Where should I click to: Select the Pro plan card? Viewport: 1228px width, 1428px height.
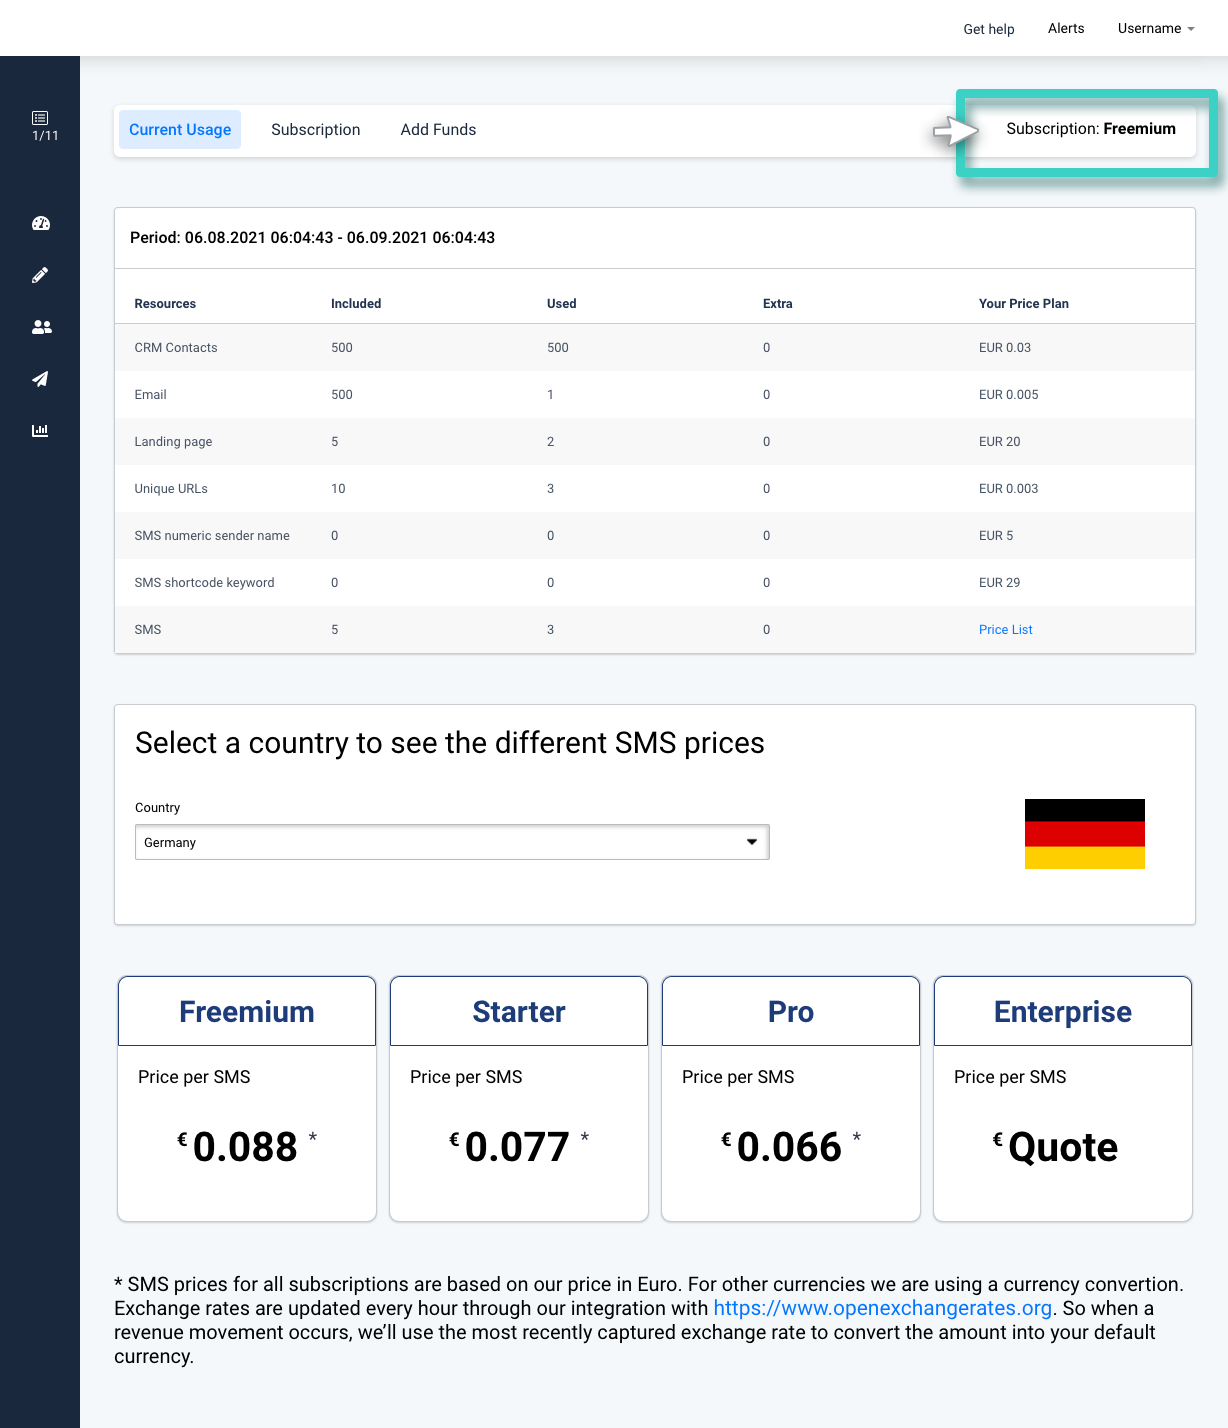(x=791, y=1099)
